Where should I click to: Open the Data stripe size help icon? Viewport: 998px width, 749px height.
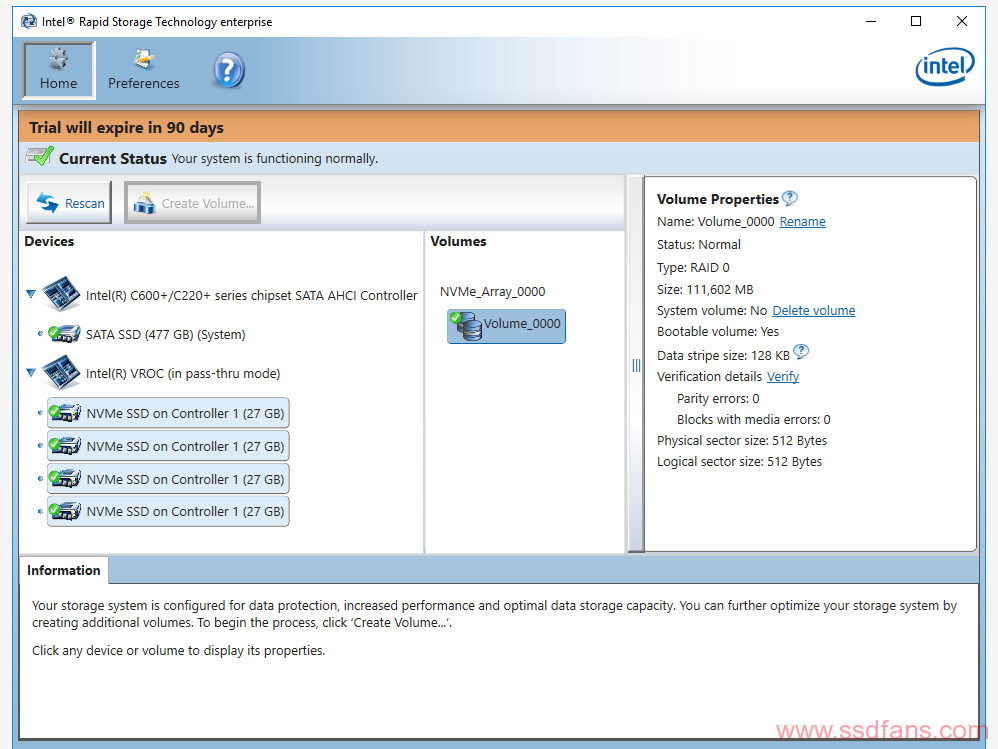click(801, 351)
